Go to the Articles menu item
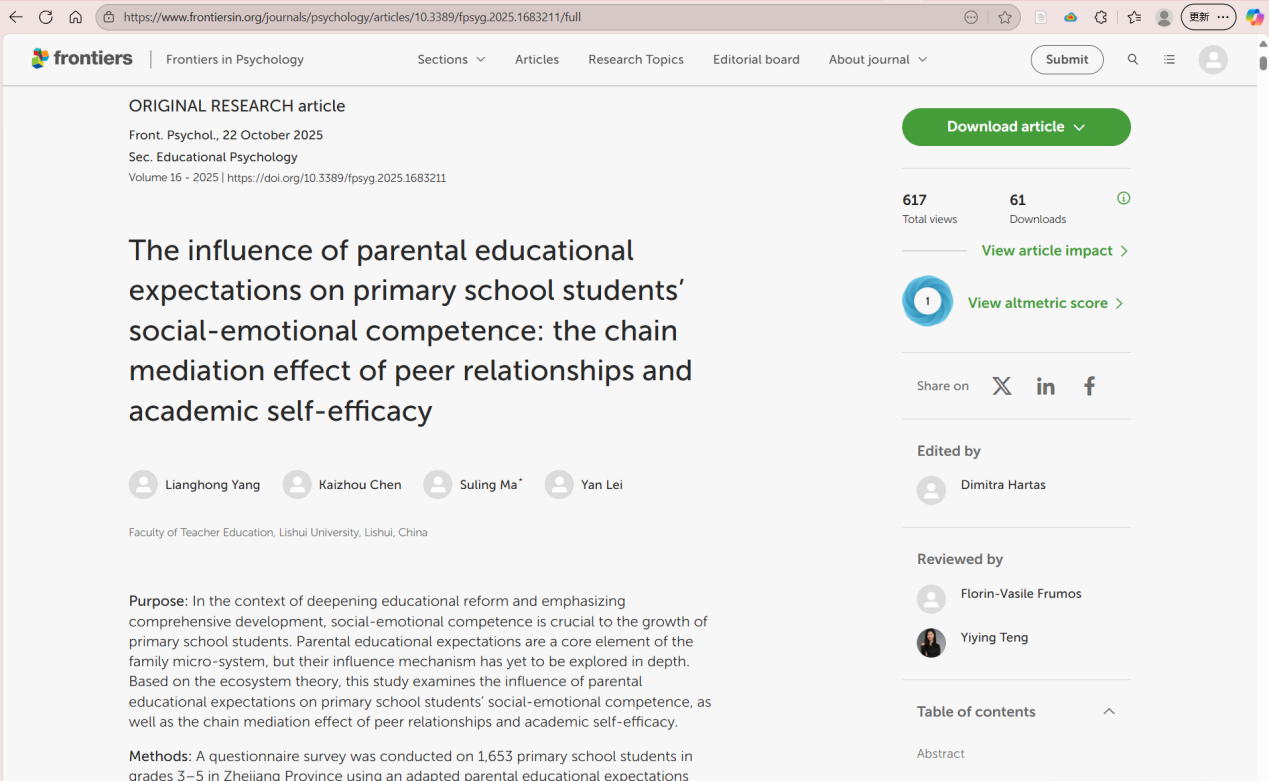The width and height of the screenshot is (1269, 781). tap(537, 60)
